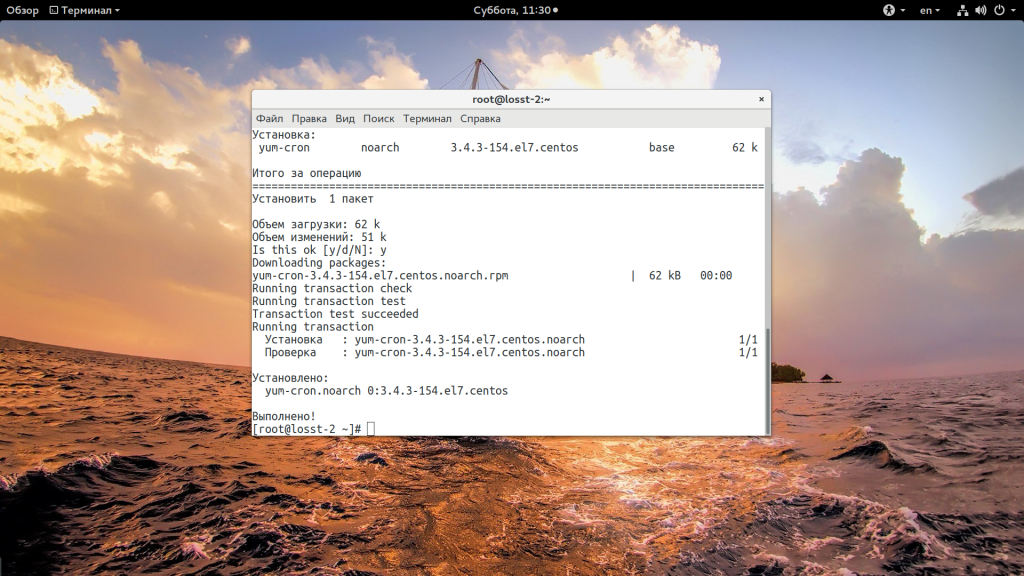Click the command prompt after [root@losst-2 ~]#
The width and height of the screenshot is (1024, 576).
pyautogui.click(x=371, y=429)
